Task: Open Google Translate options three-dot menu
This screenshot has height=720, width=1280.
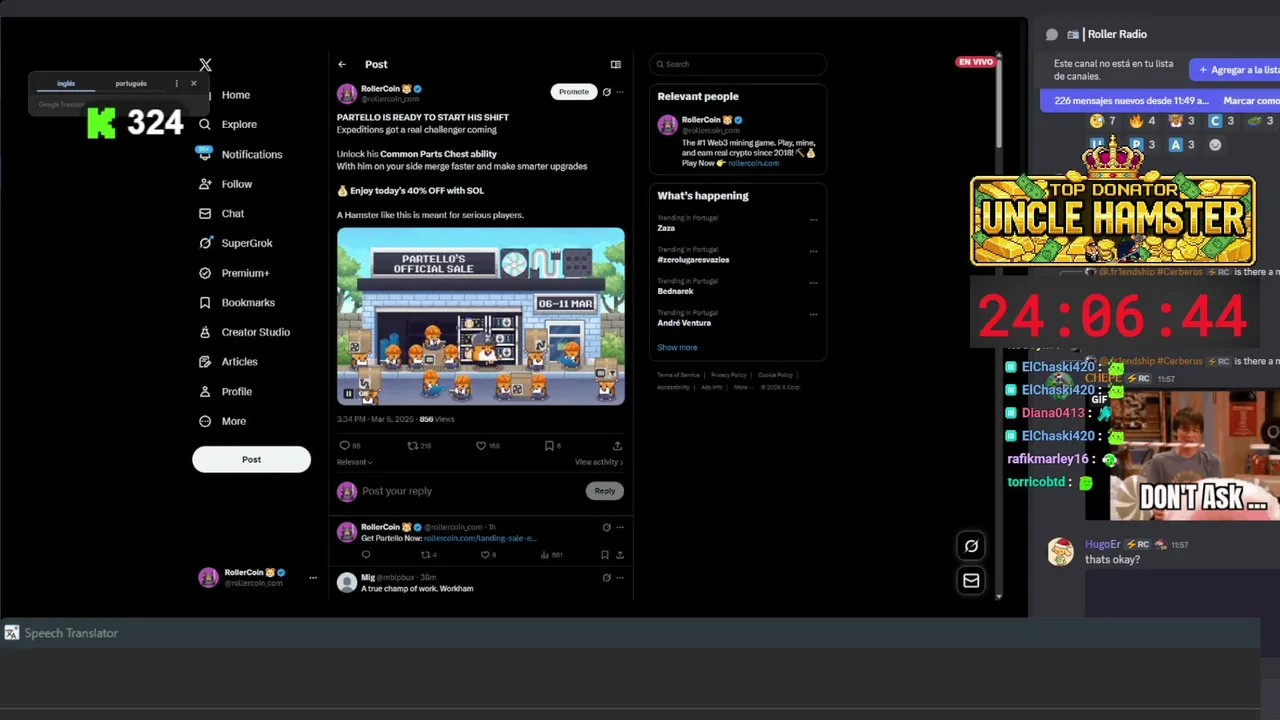Action: pyautogui.click(x=176, y=84)
